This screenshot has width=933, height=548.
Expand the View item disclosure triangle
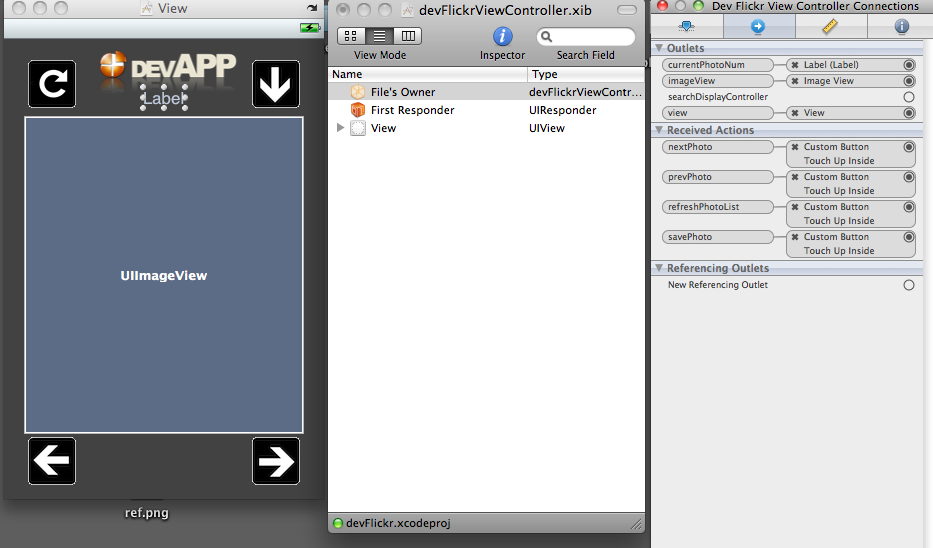[x=341, y=128]
